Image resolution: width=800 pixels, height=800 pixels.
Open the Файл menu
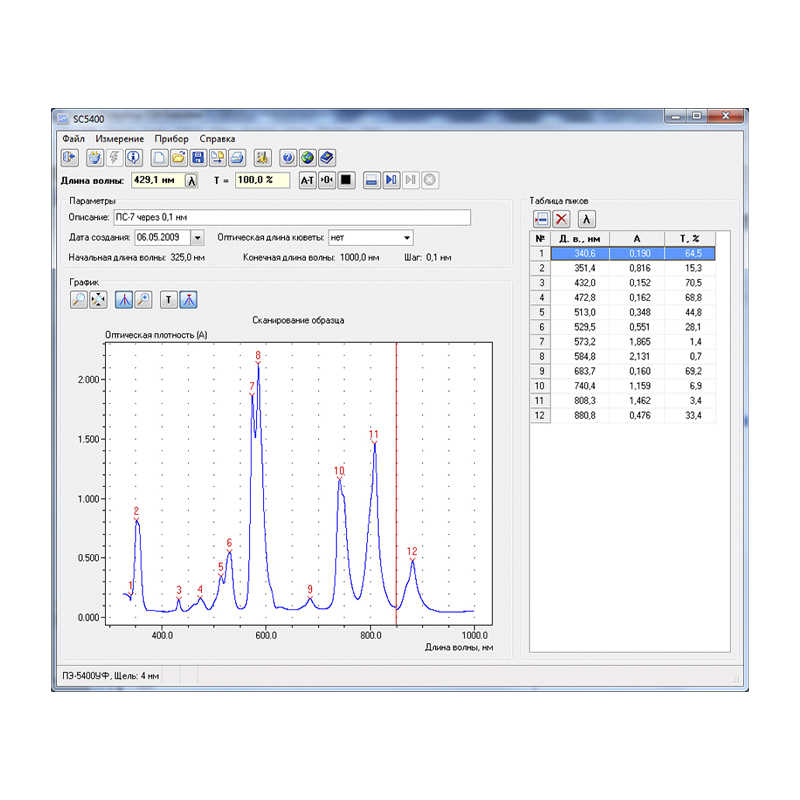pos(72,138)
